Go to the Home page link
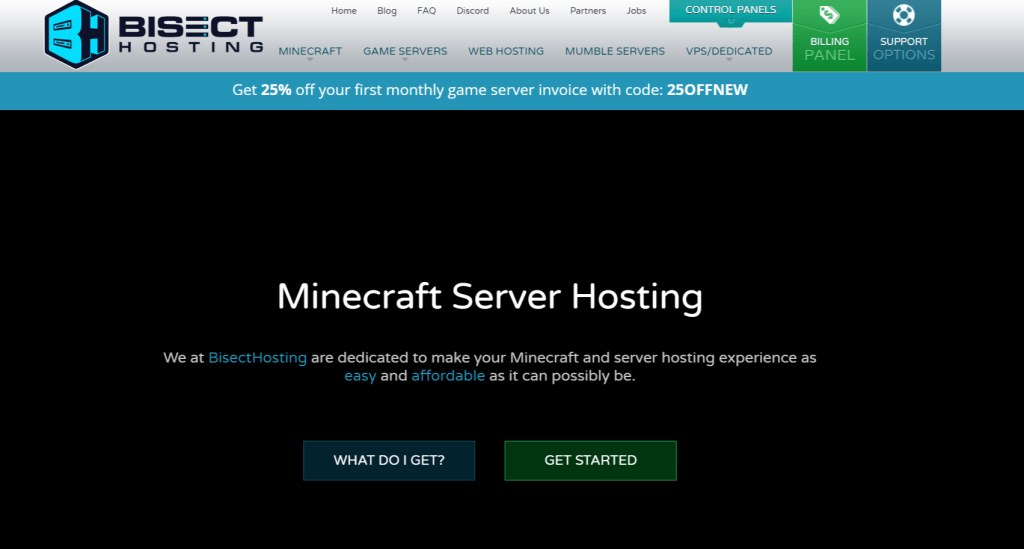Screen dimensions: 1024x549 point(344,10)
